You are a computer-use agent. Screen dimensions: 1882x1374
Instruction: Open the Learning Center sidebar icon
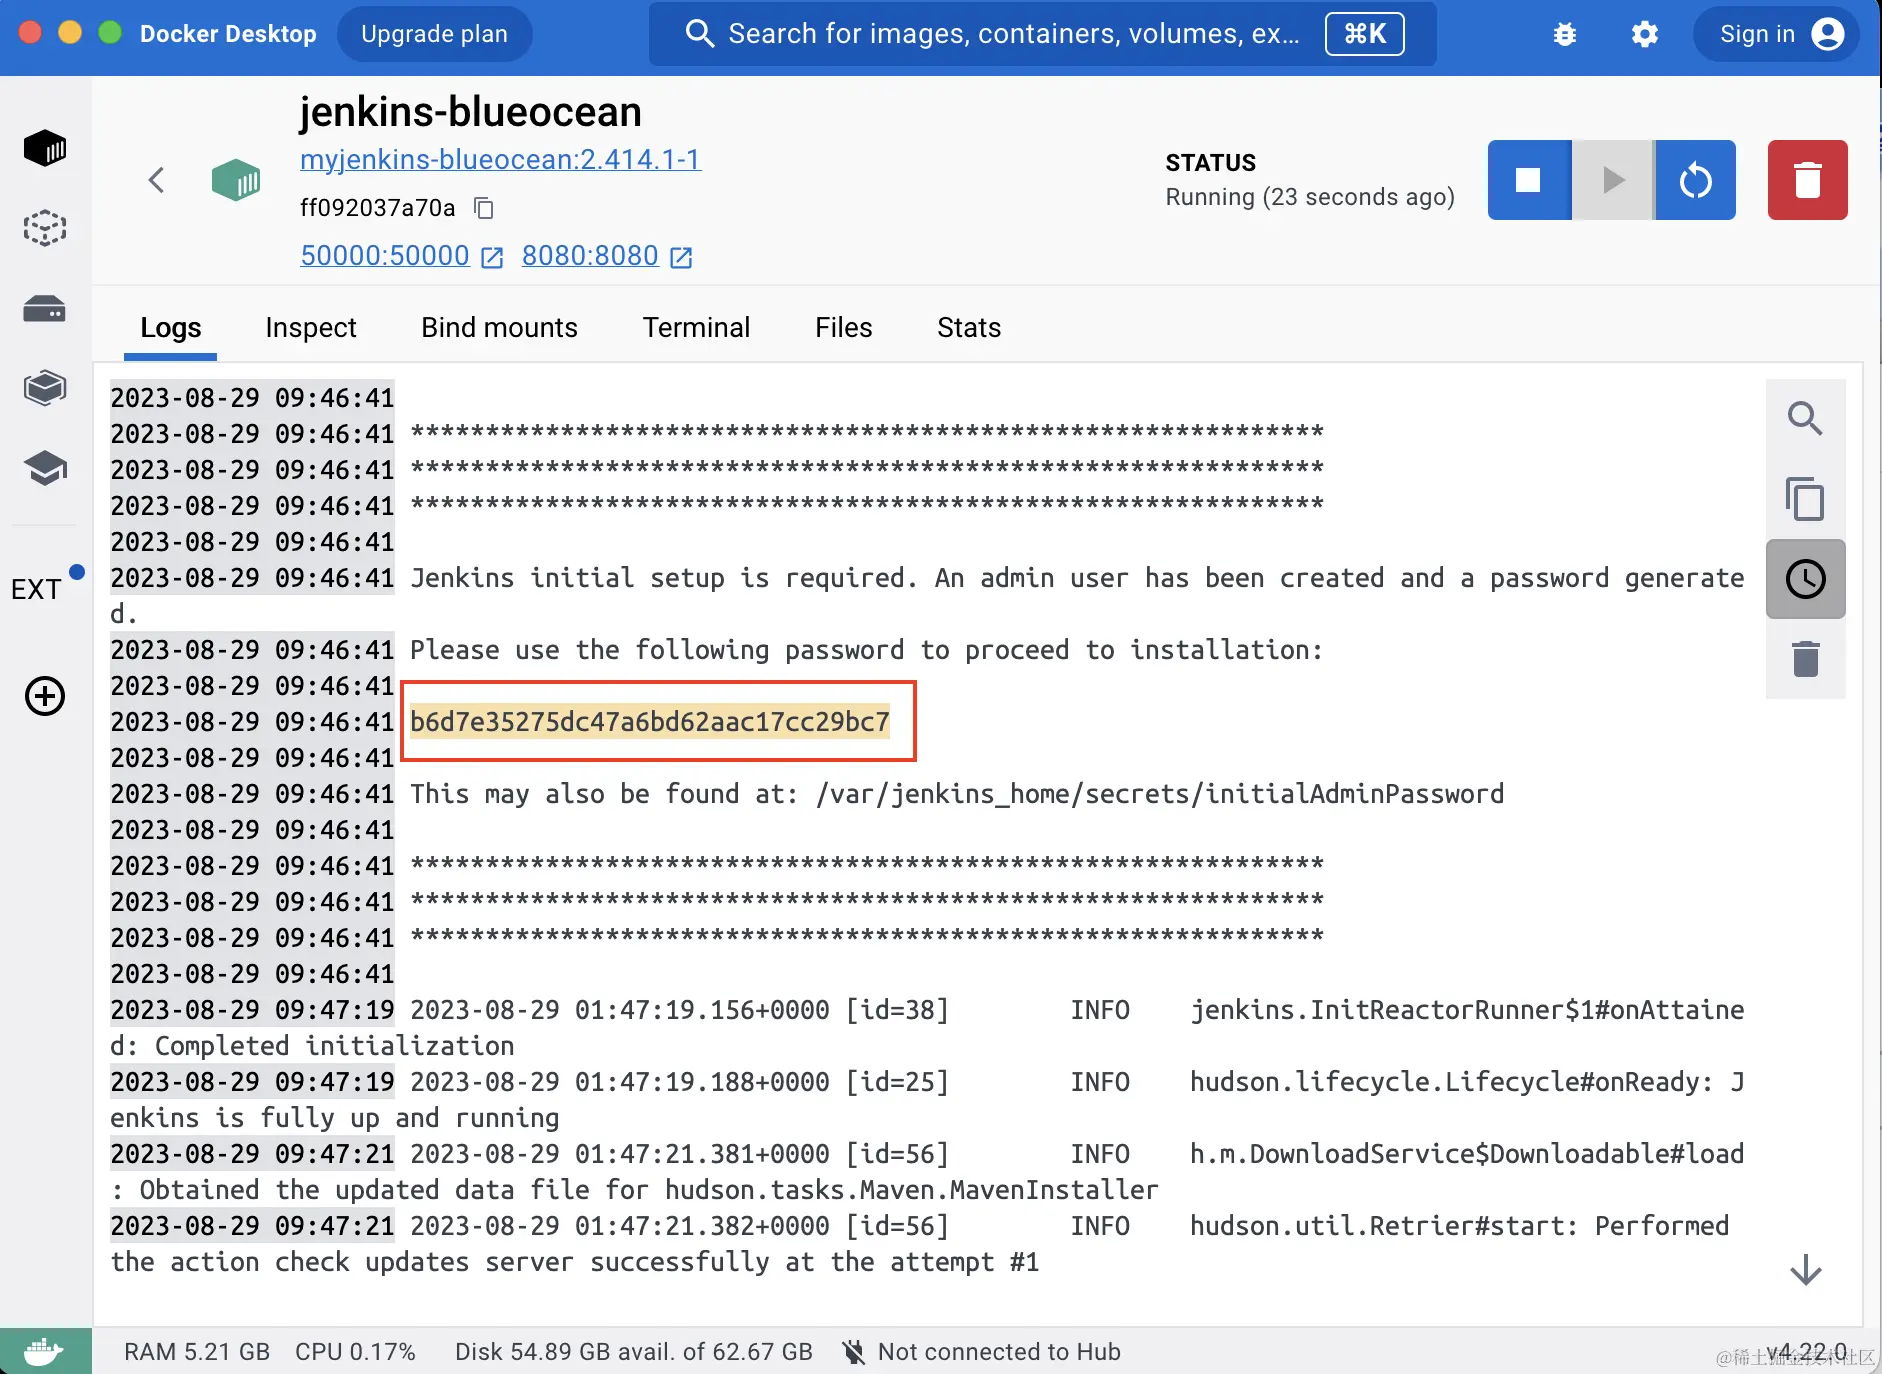45,468
